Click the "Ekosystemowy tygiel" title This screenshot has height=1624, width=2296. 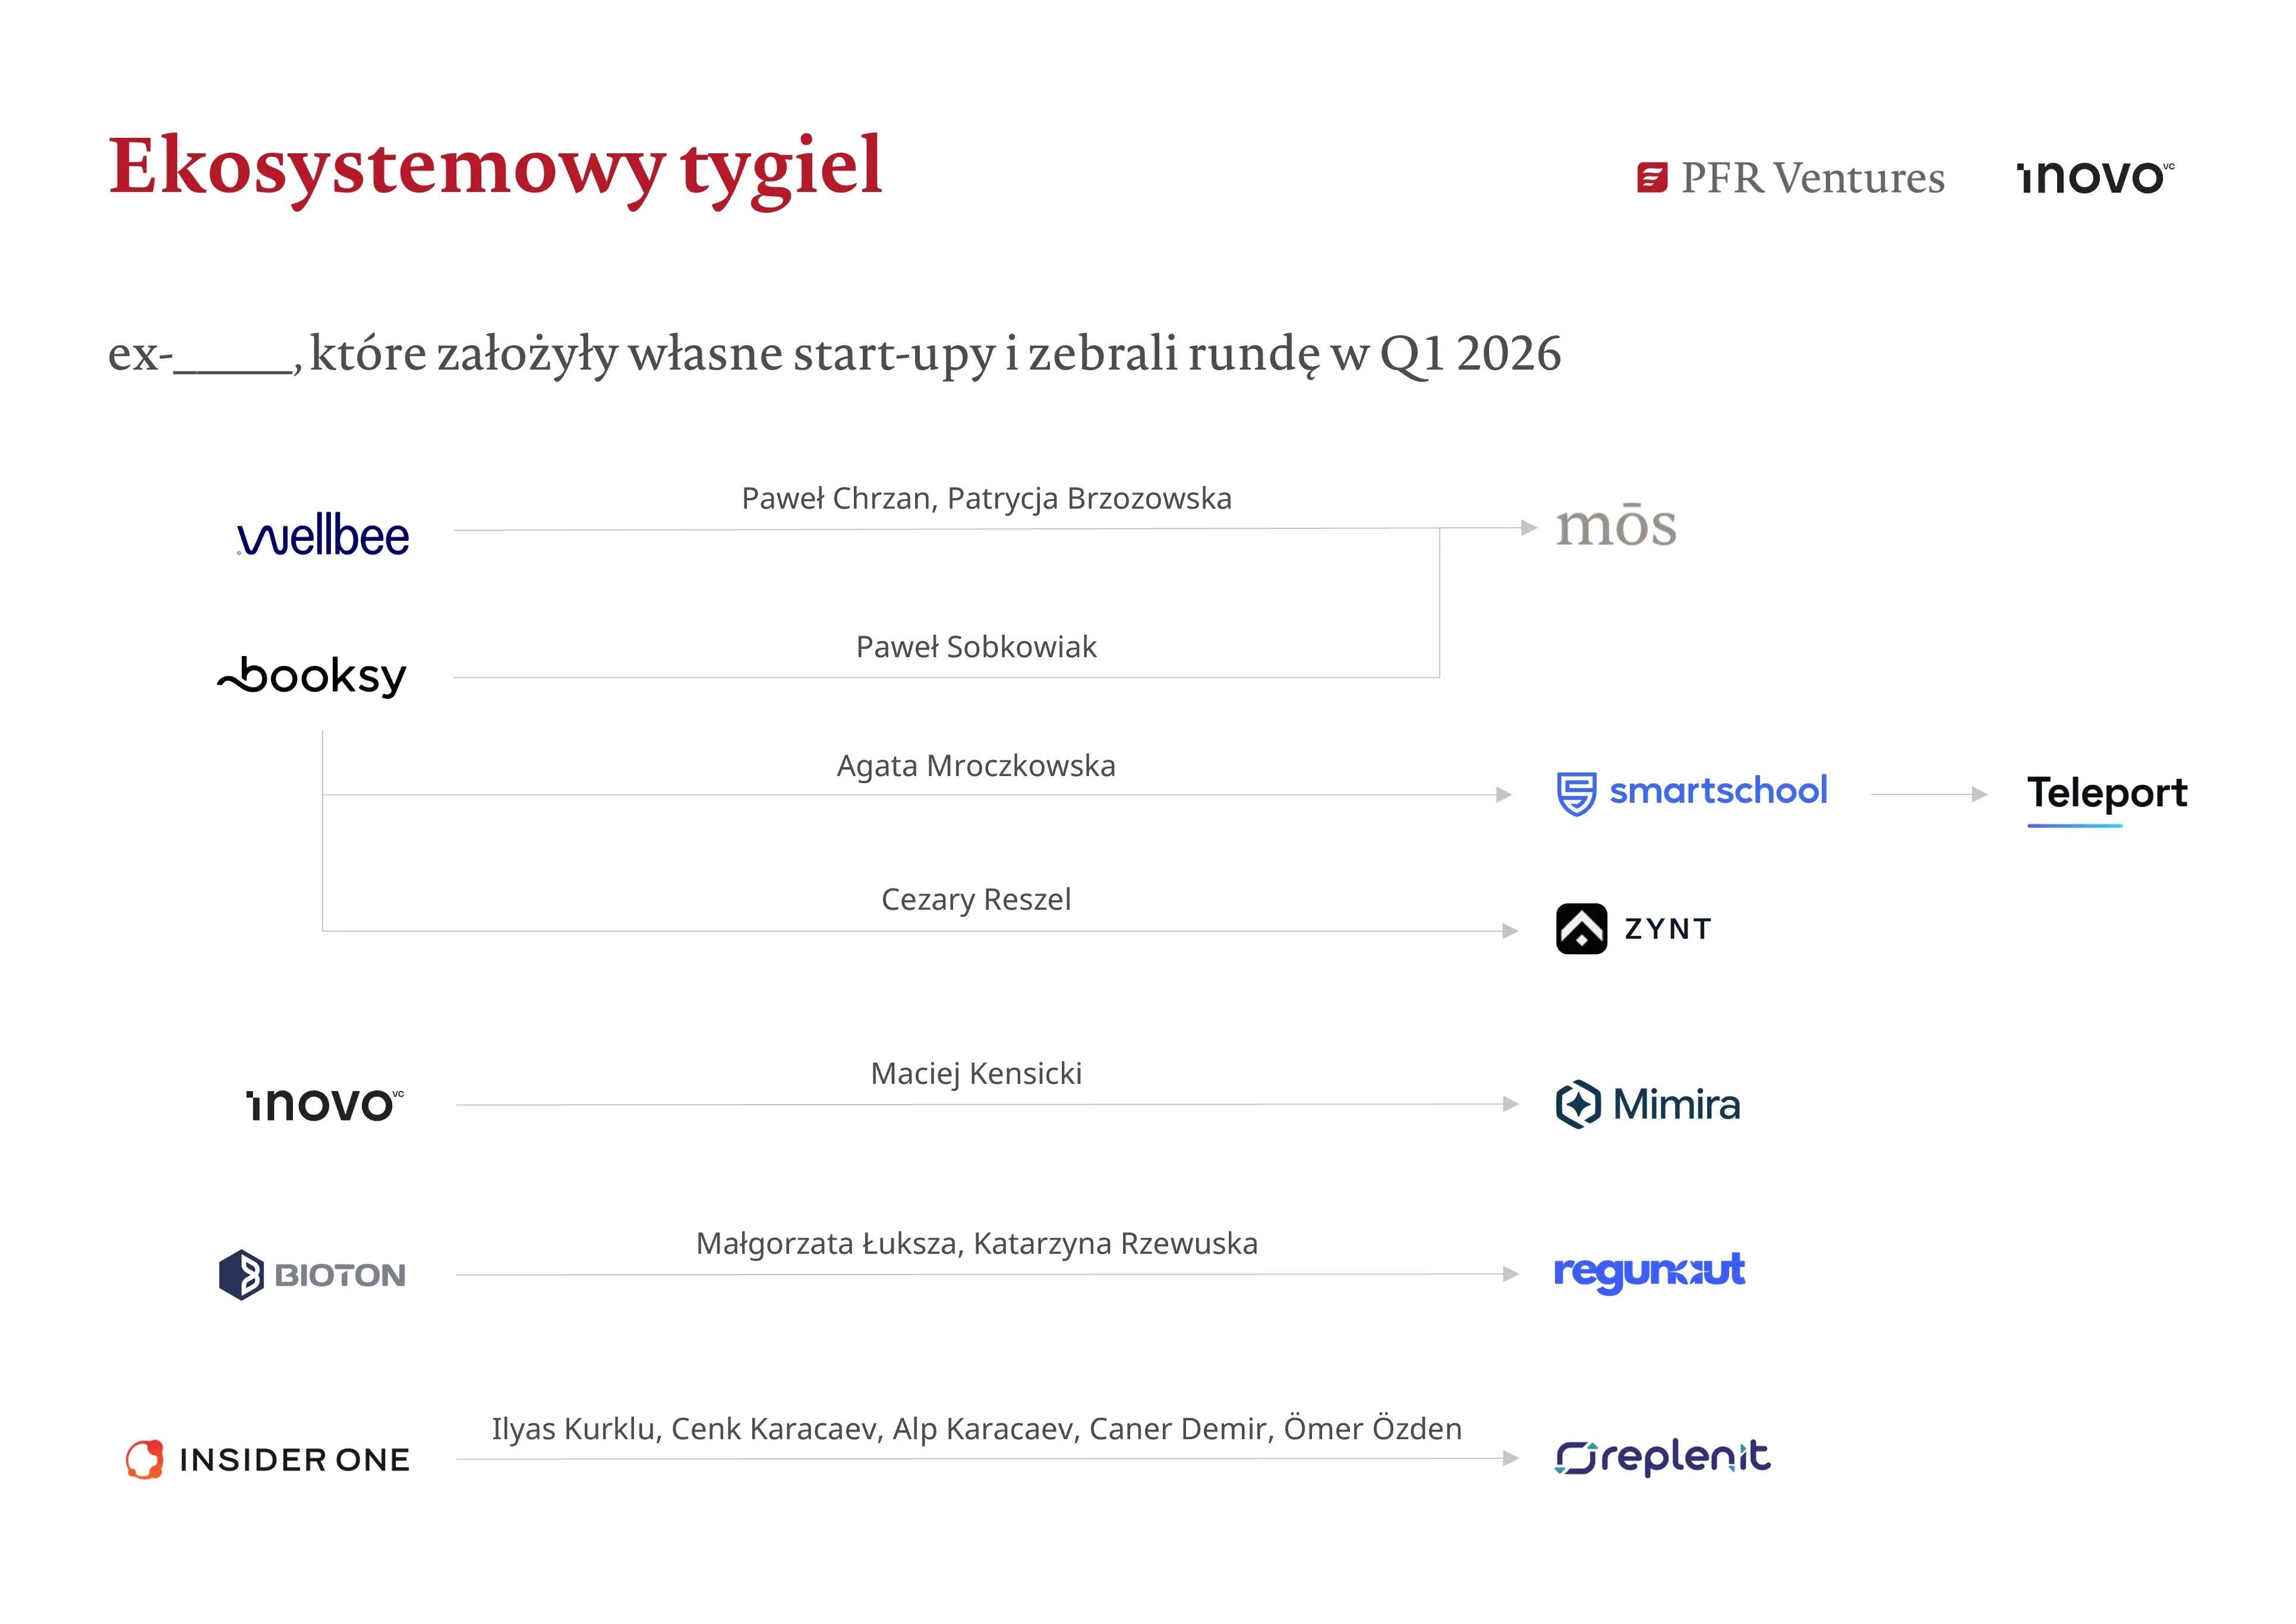pyautogui.click(x=496, y=166)
